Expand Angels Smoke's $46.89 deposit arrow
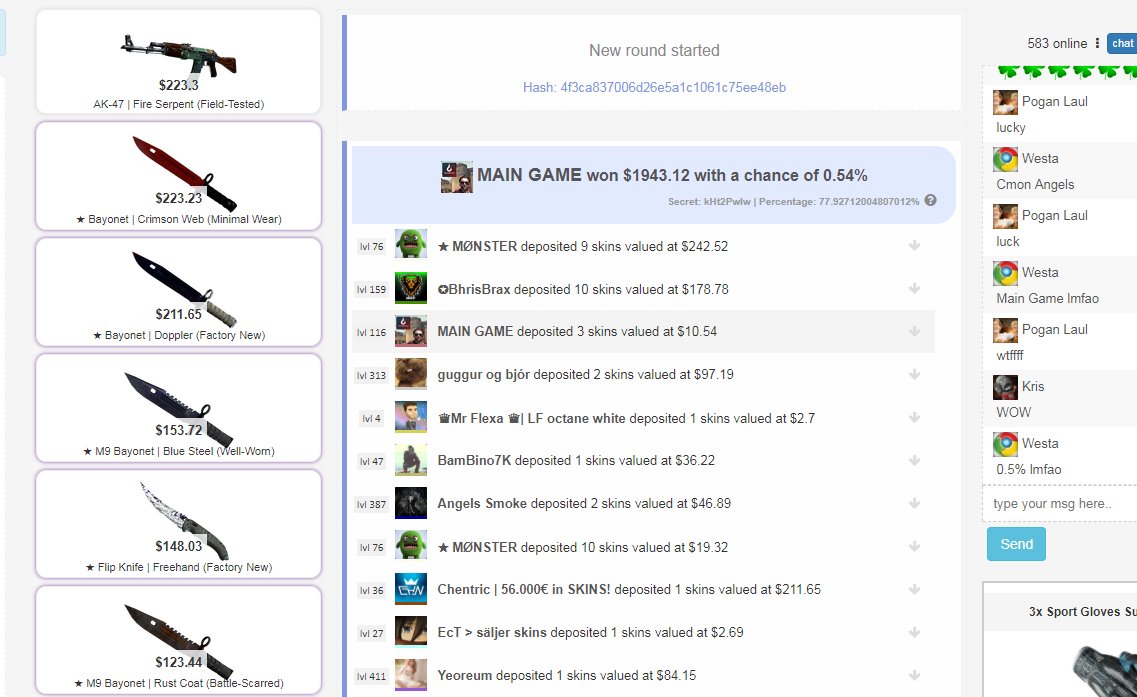This screenshot has width=1137, height=697. 914,503
